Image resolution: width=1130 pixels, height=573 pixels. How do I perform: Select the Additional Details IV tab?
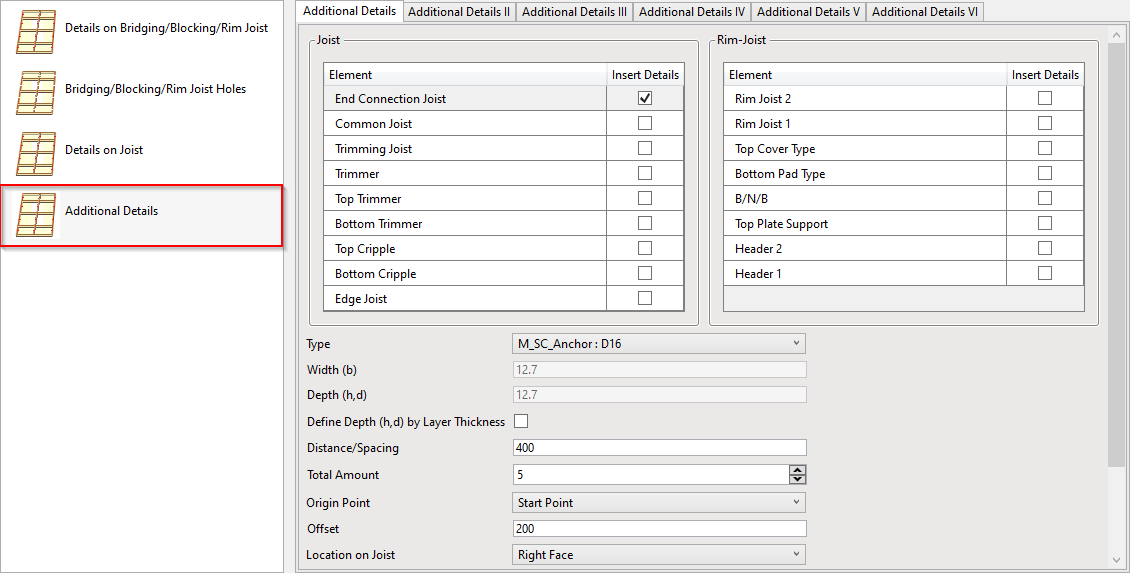(692, 12)
